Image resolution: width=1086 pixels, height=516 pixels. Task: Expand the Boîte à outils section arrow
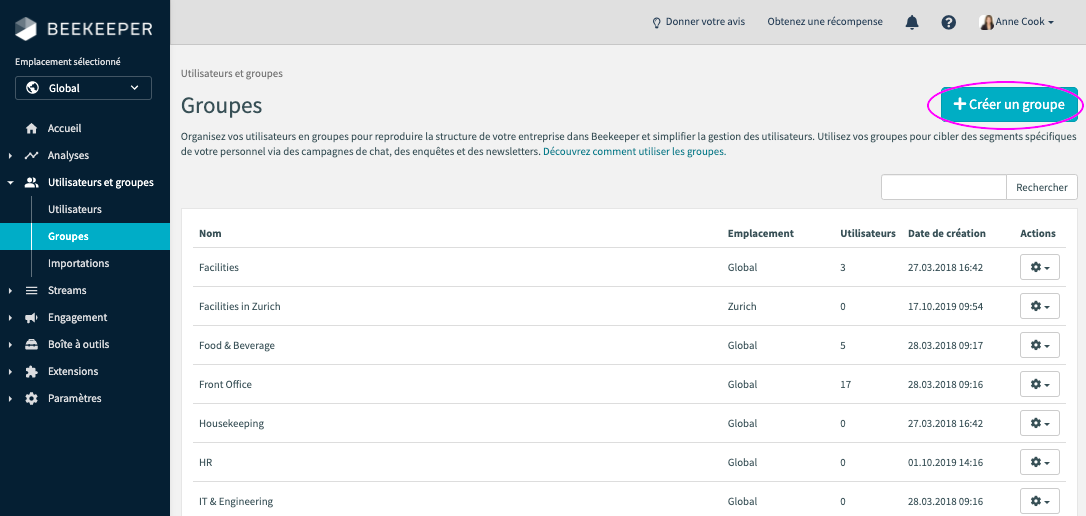[10, 345]
